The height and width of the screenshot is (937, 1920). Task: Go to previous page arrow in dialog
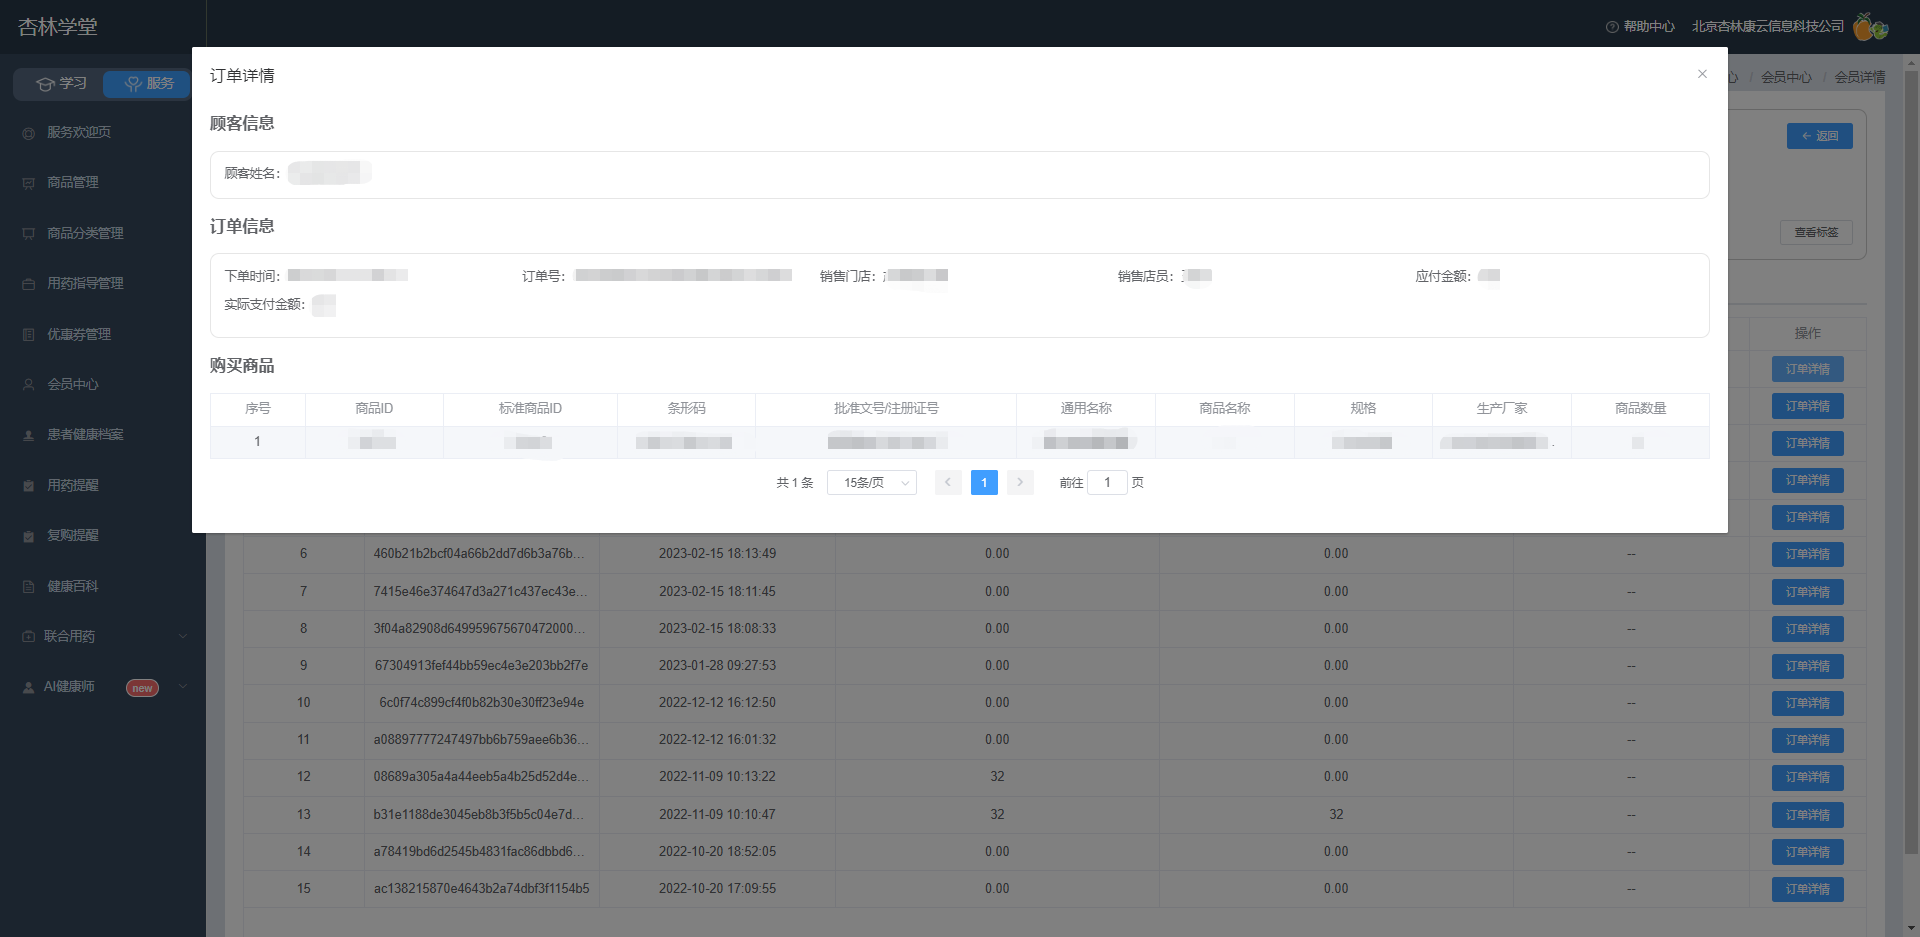click(x=948, y=483)
